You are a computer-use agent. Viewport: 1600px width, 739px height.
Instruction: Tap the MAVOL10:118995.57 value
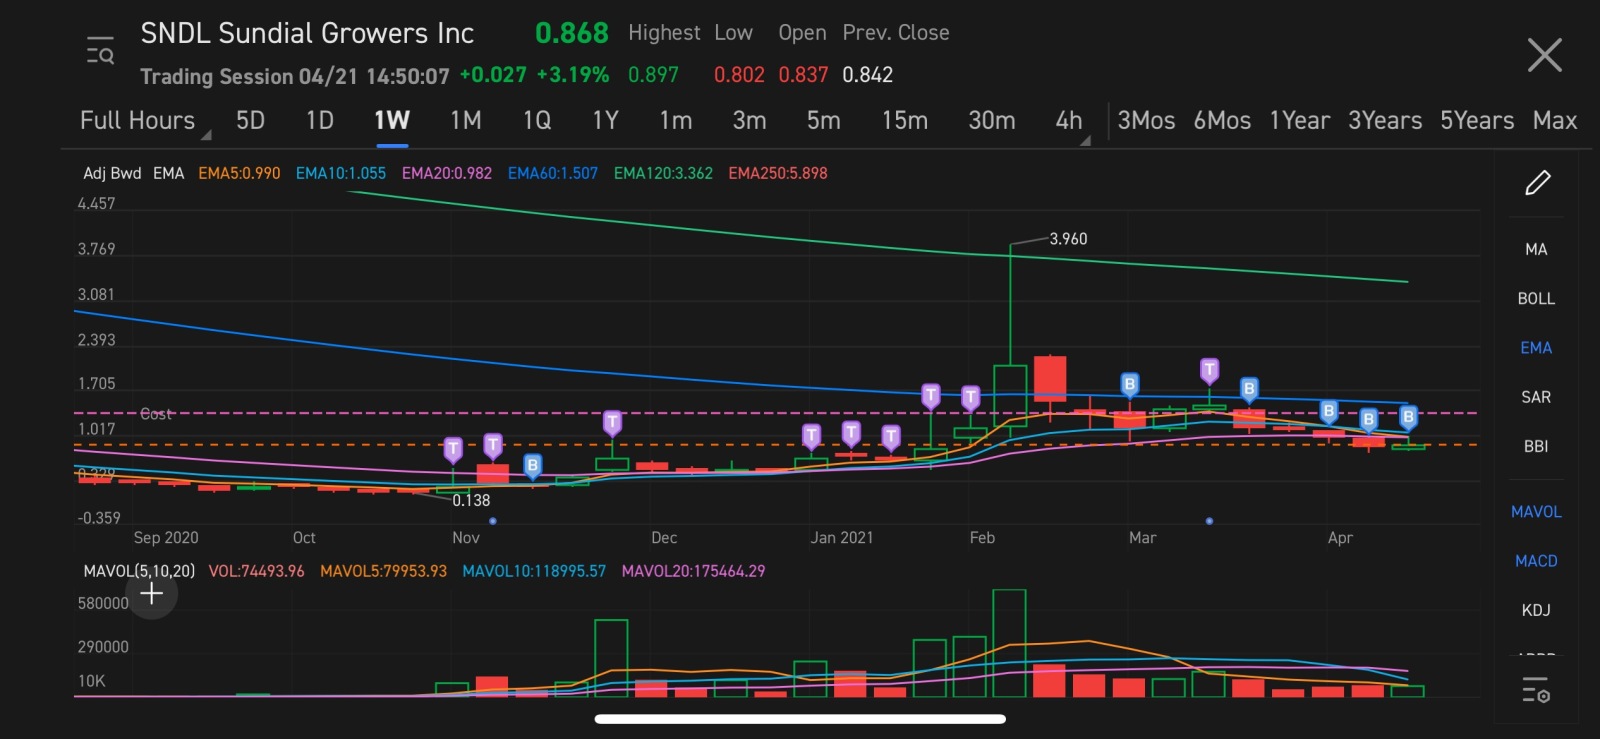click(x=534, y=571)
